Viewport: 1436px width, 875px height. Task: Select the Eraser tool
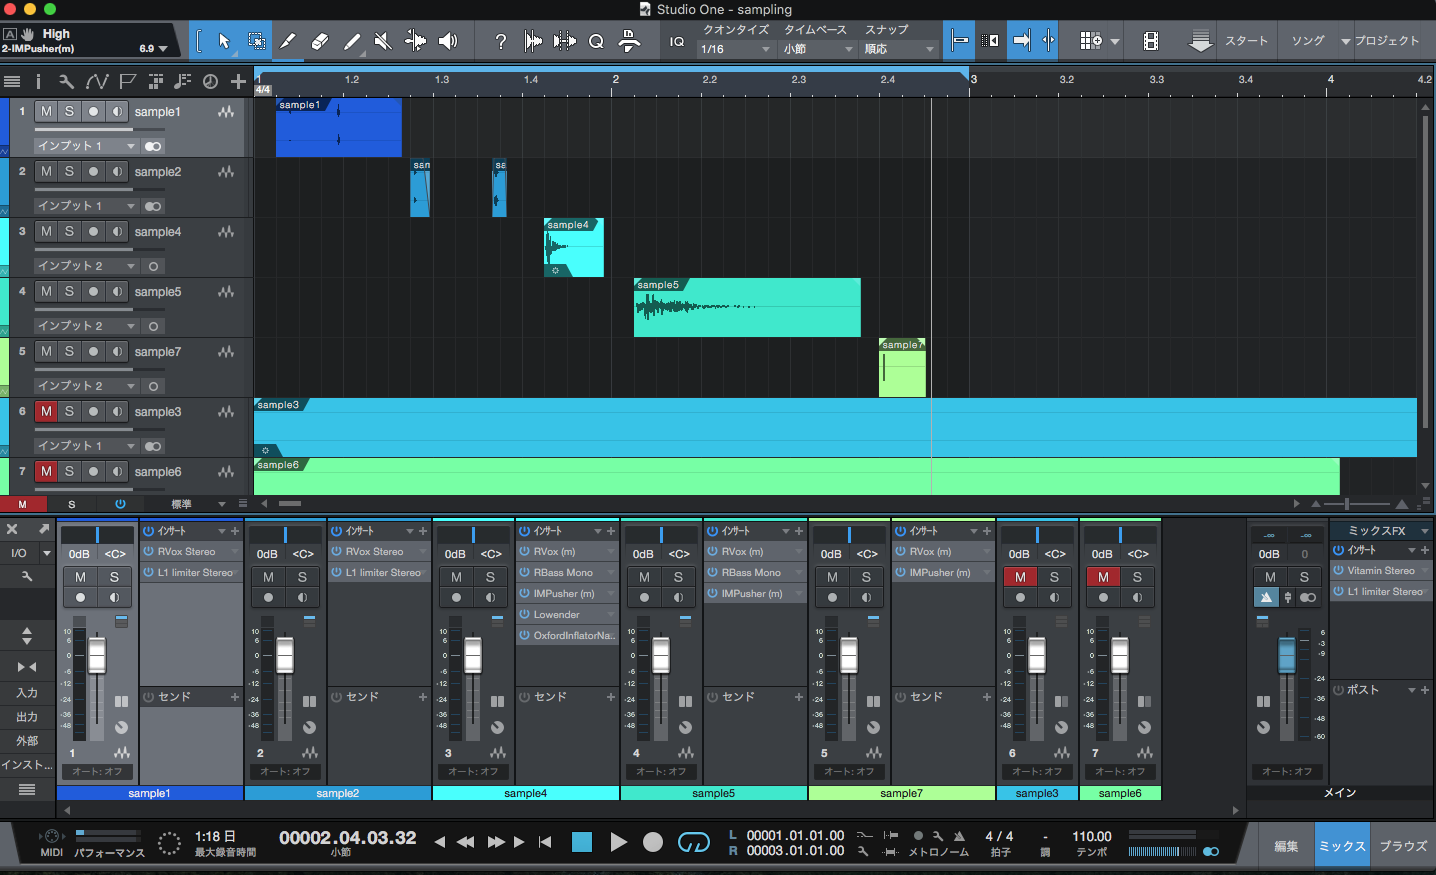pos(320,41)
